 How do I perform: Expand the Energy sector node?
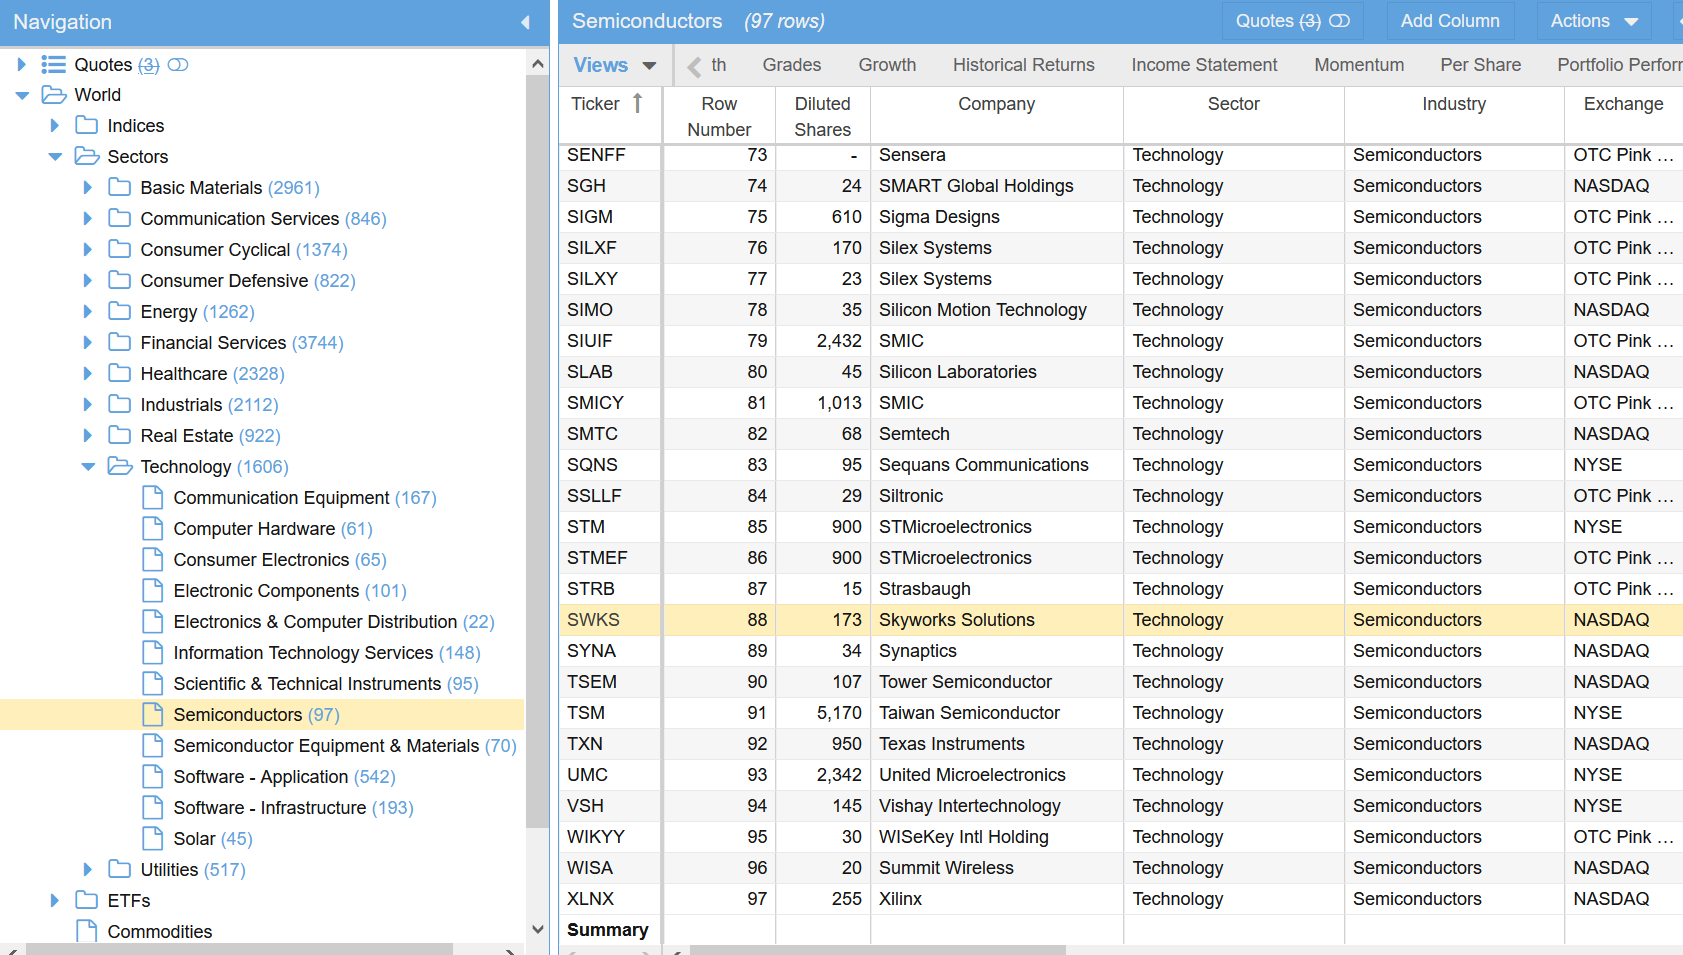tap(88, 311)
